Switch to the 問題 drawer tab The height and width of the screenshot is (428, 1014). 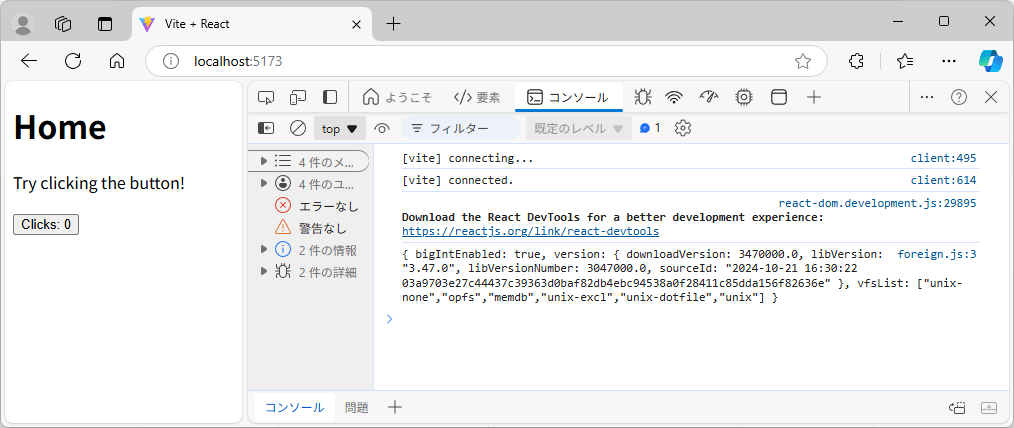tap(356, 407)
